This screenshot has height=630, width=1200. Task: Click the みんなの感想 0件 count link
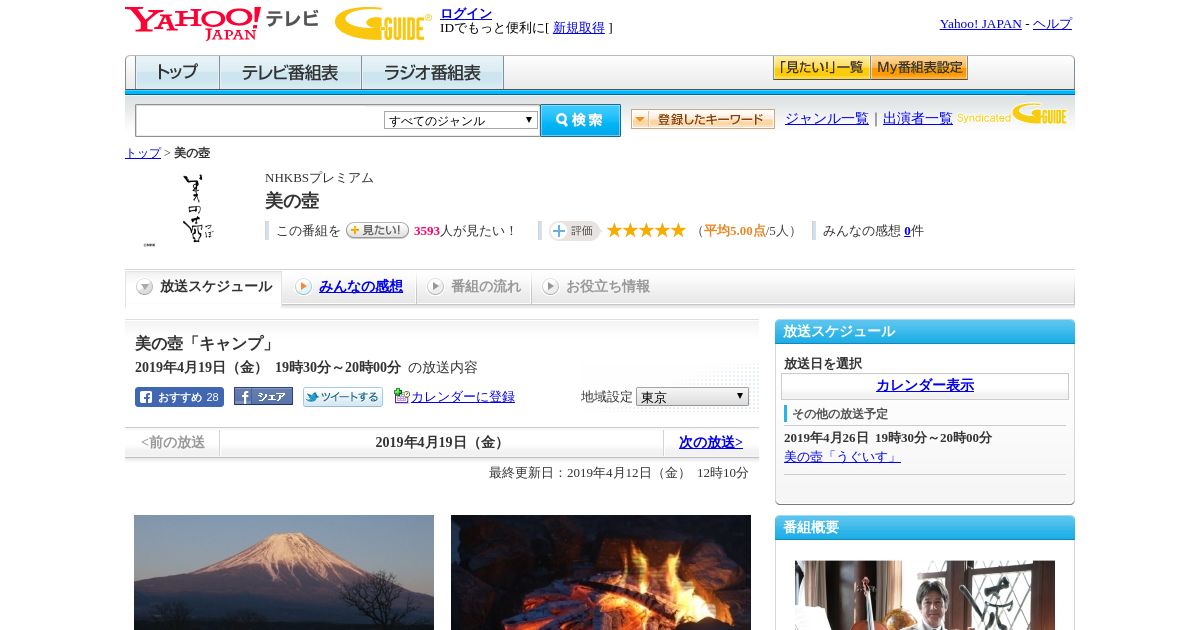(x=907, y=231)
